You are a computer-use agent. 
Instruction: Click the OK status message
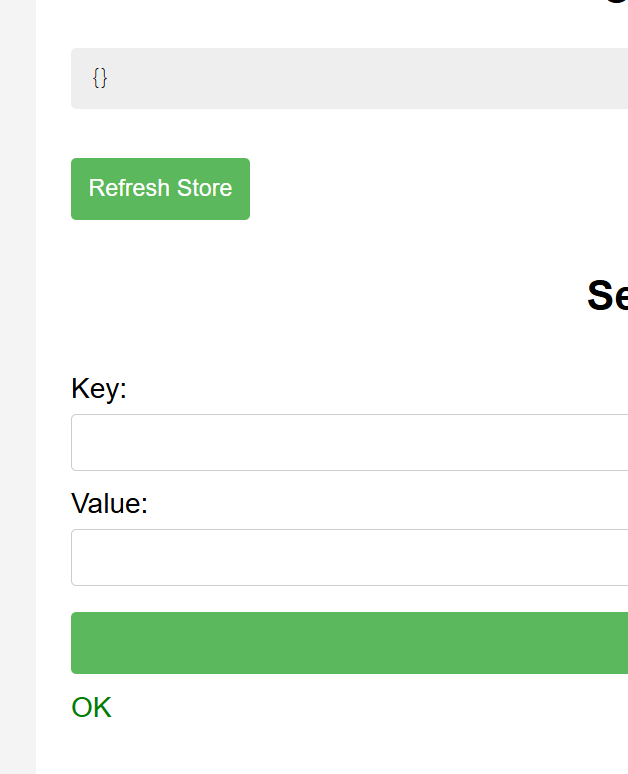click(x=91, y=708)
